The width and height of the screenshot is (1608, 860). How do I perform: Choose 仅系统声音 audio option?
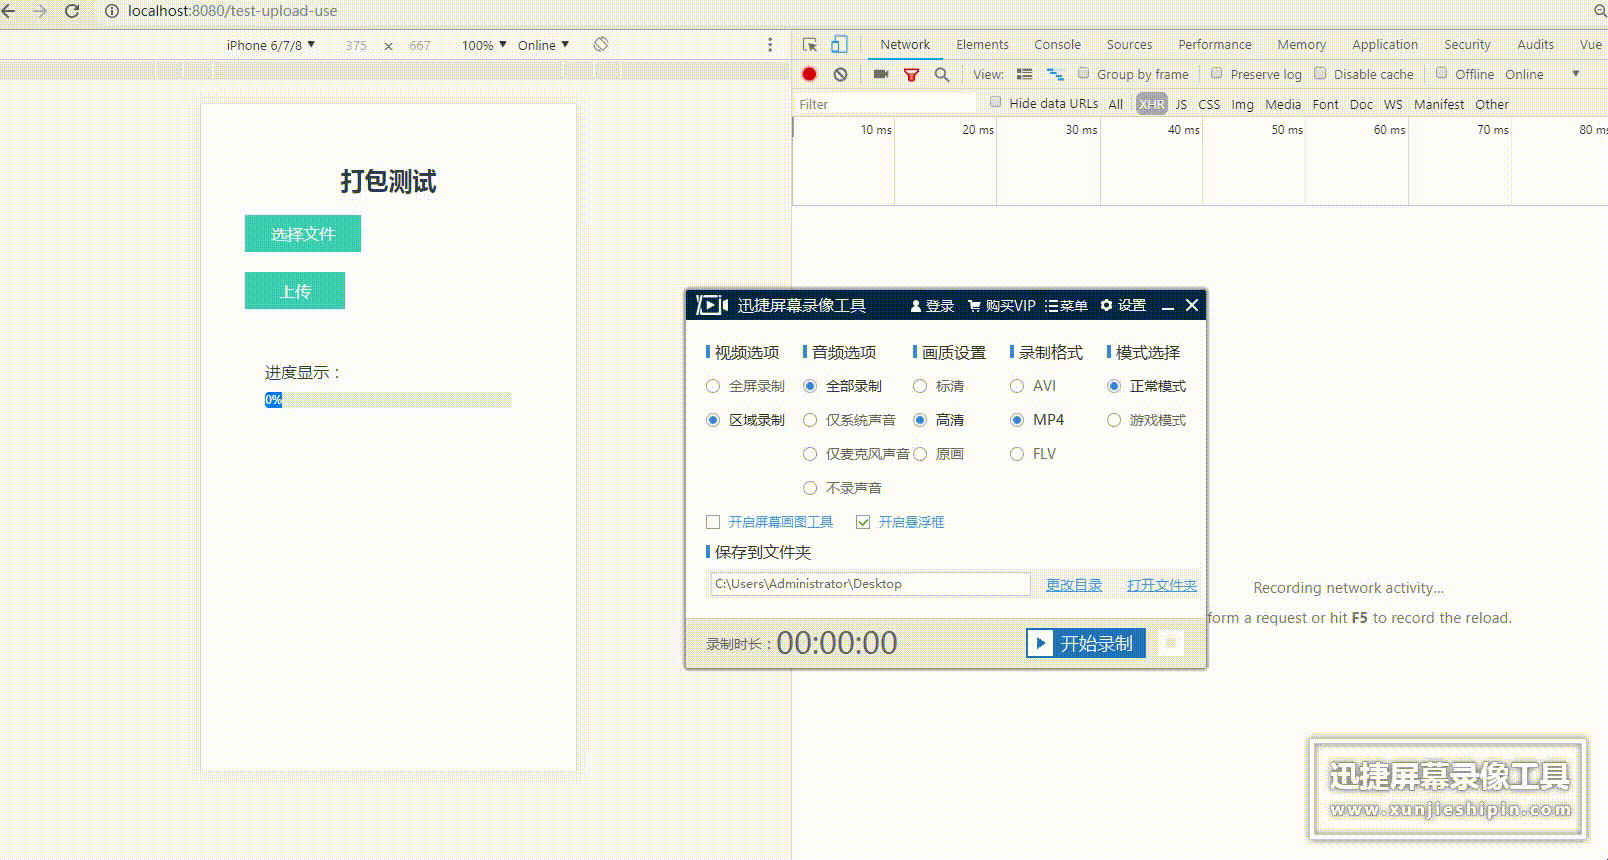[850, 420]
